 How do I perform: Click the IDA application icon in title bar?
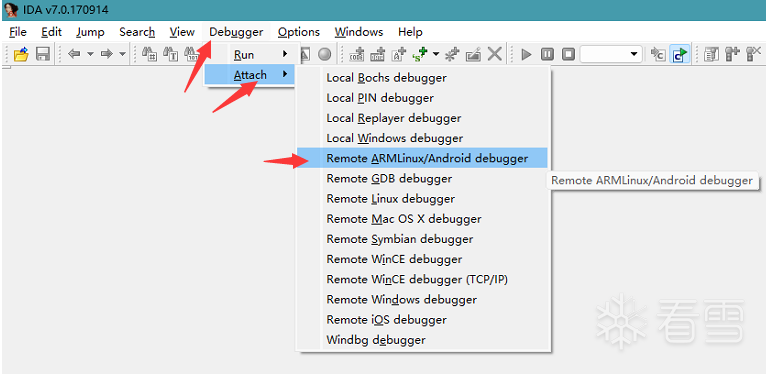click(10, 9)
